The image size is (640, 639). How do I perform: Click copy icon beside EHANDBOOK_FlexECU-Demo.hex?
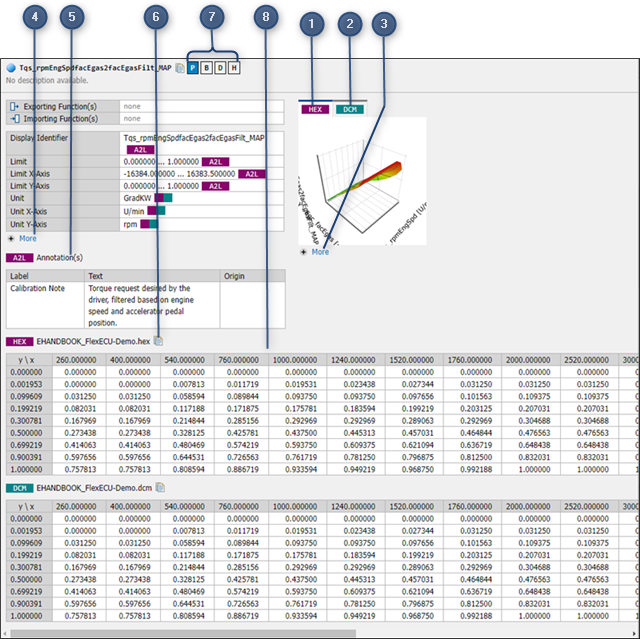tap(159, 341)
